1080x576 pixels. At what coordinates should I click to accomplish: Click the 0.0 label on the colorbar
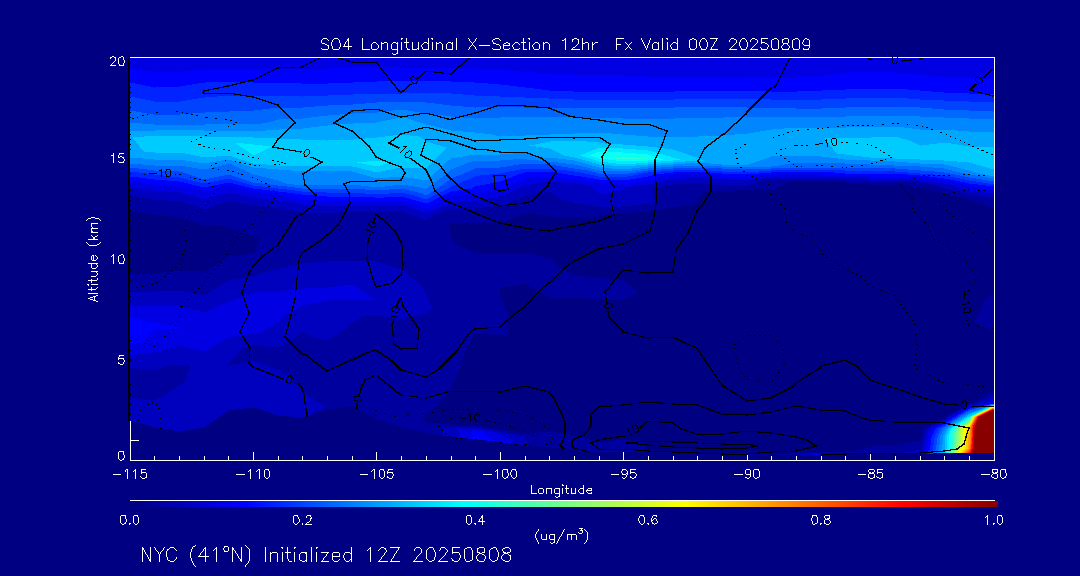[x=130, y=520]
